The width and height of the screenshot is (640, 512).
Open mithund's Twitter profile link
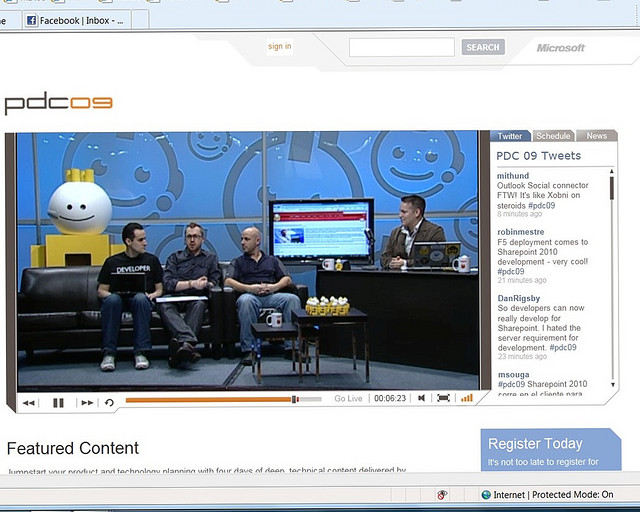coord(513,176)
